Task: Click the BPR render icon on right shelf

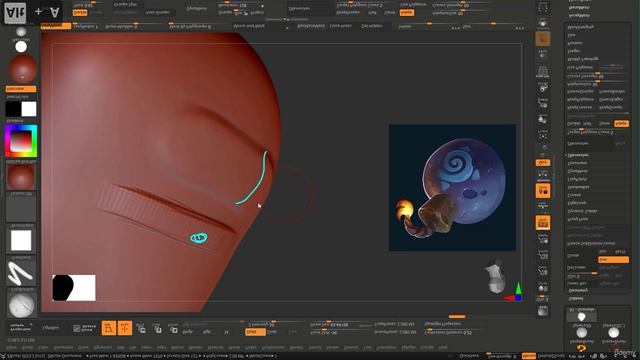Action: coord(543,311)
